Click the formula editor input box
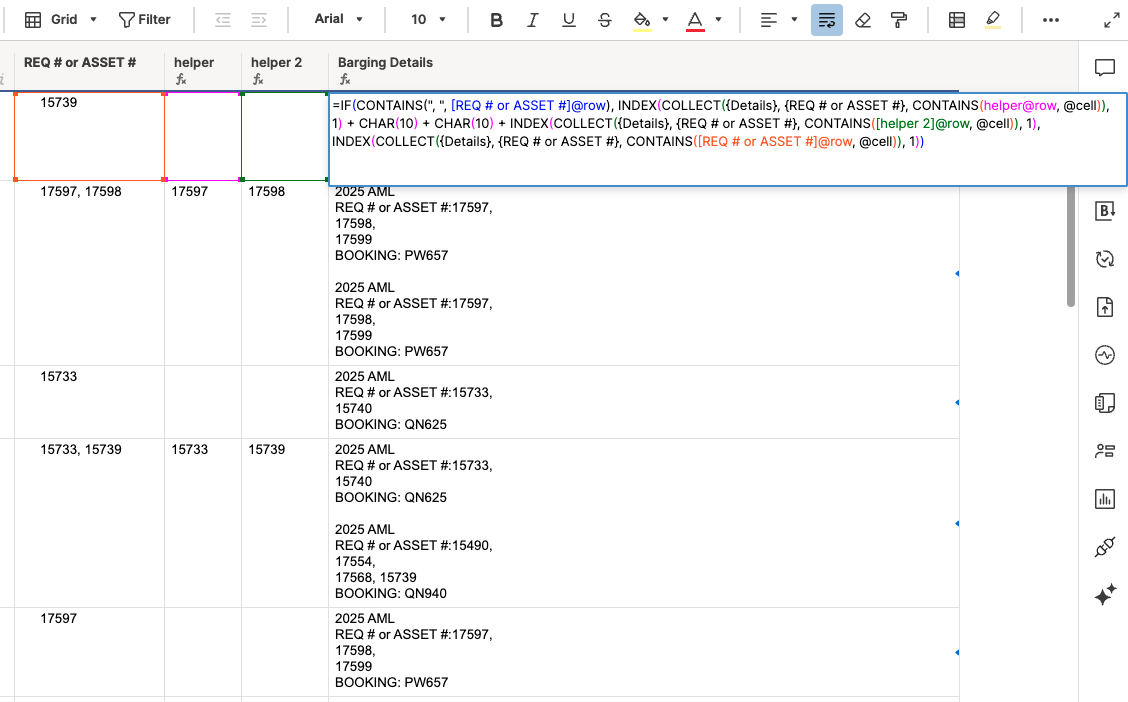 point(727,139)
